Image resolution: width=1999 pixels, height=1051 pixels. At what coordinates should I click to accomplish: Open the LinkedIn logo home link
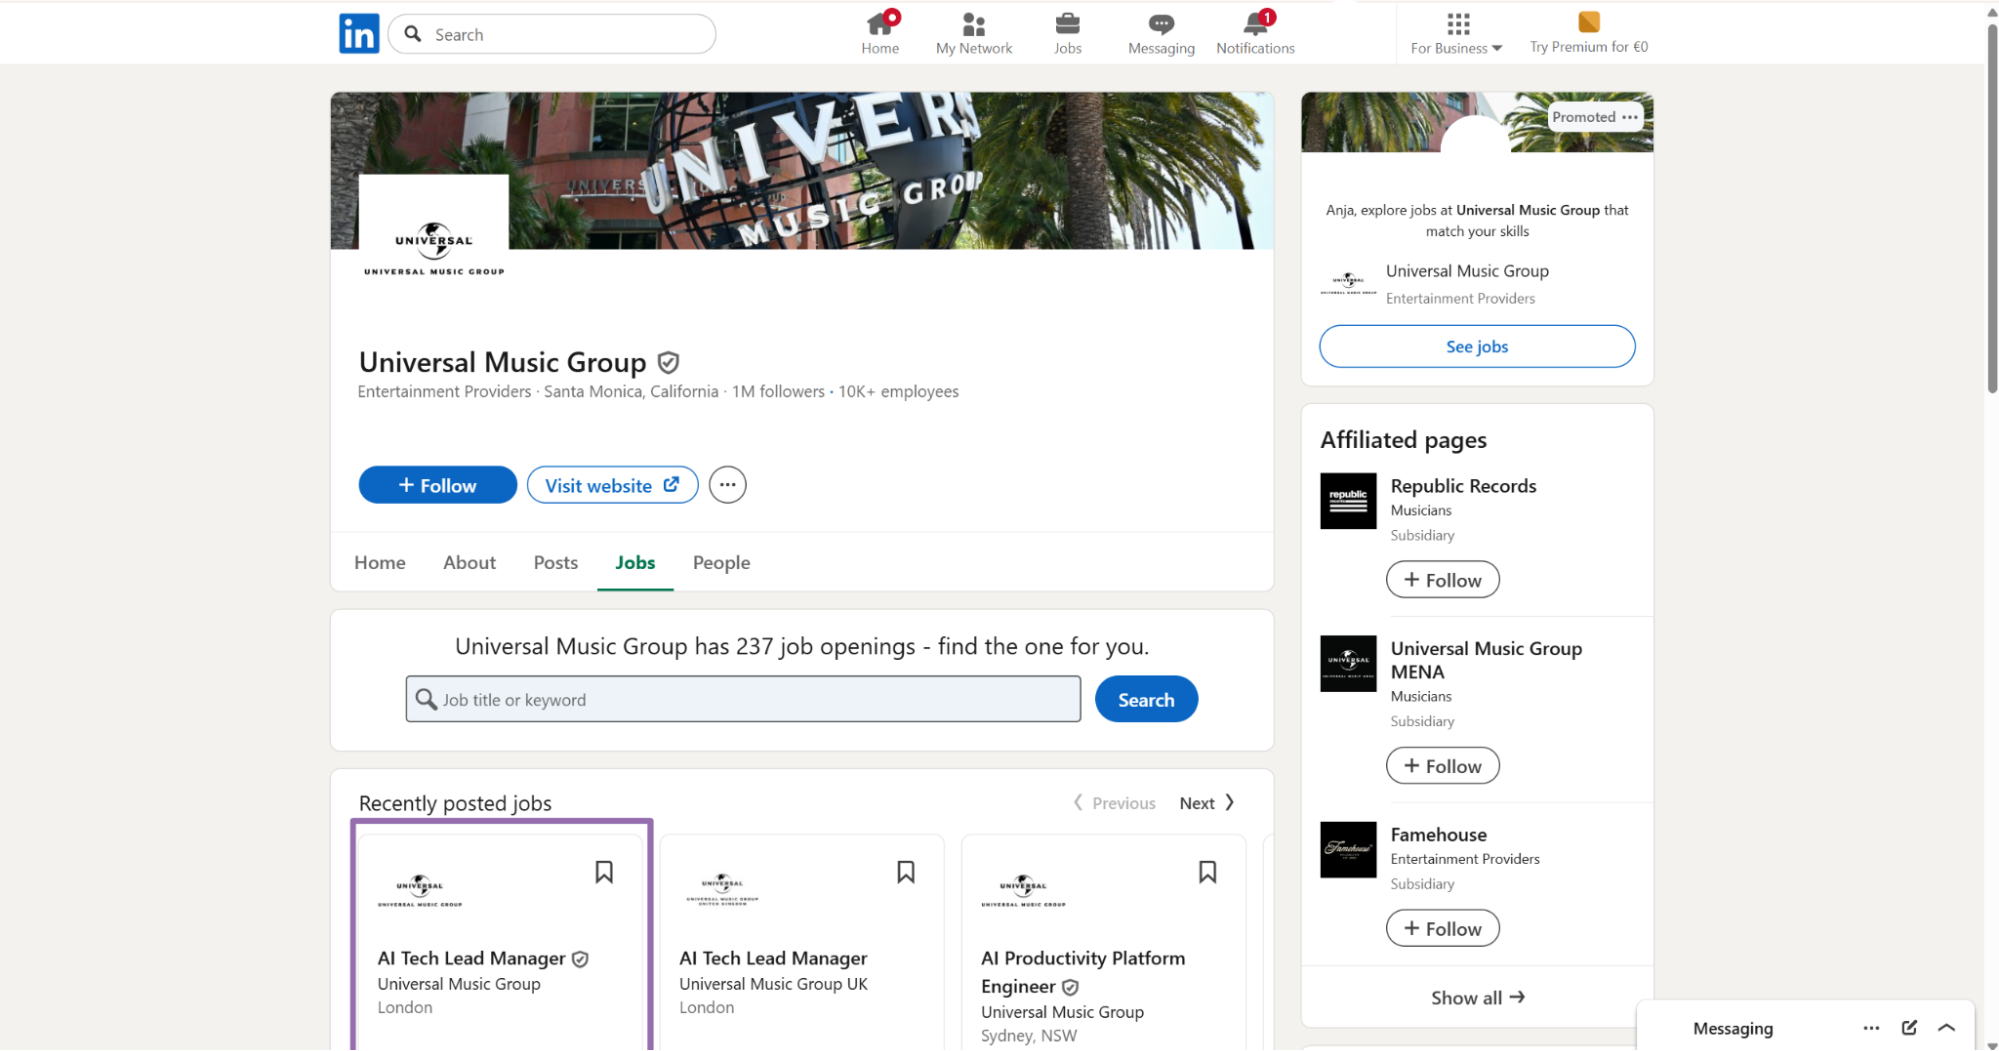tap(359, 34)
